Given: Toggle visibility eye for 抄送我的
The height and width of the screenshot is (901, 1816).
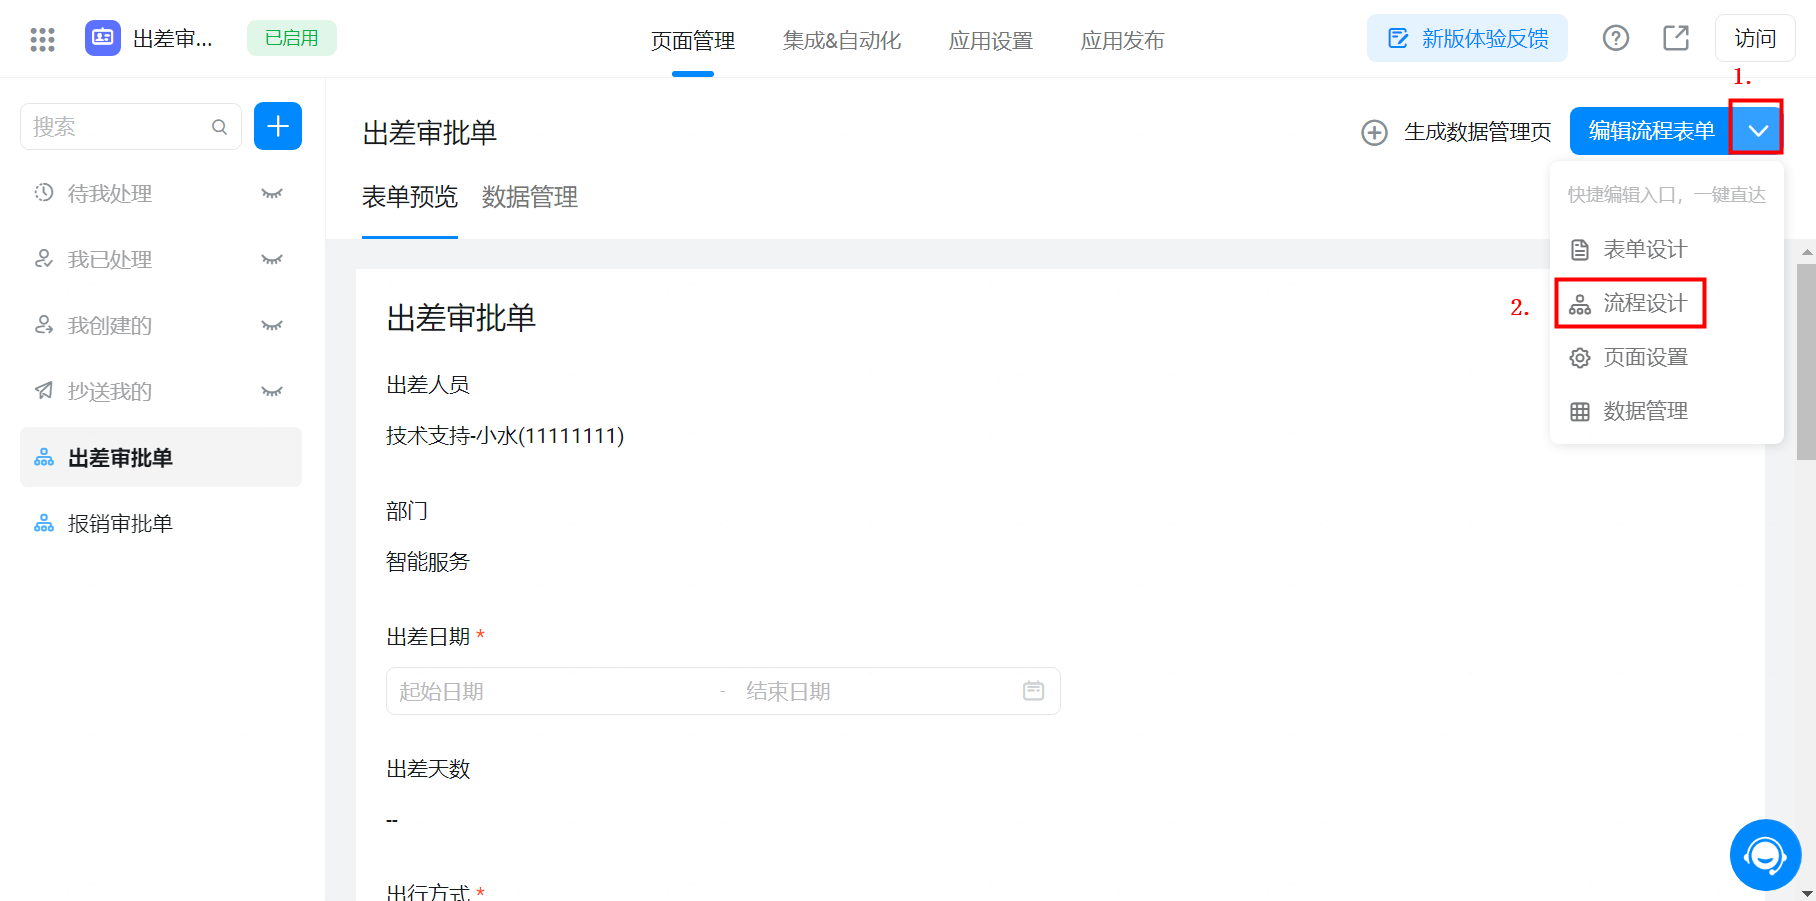Looking at the screenshot, I should coord(271,391).
